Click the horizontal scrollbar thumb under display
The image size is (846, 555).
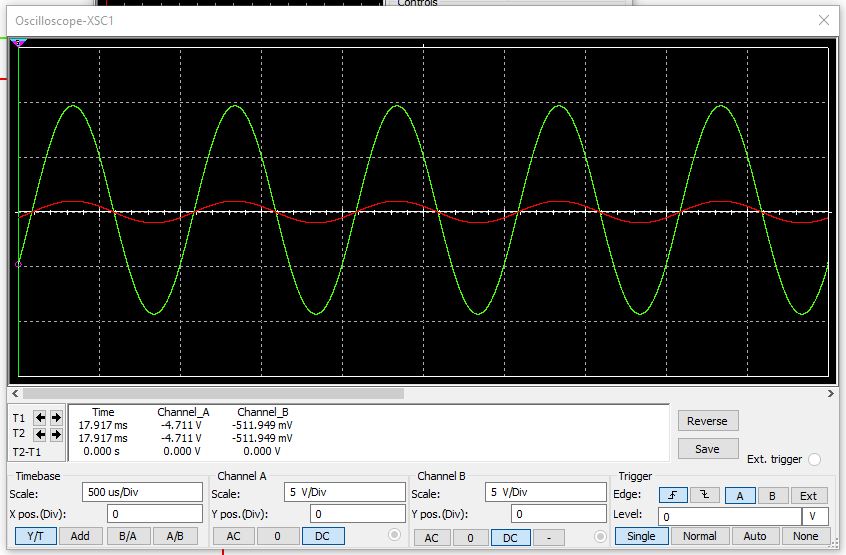tap(213, 394)
